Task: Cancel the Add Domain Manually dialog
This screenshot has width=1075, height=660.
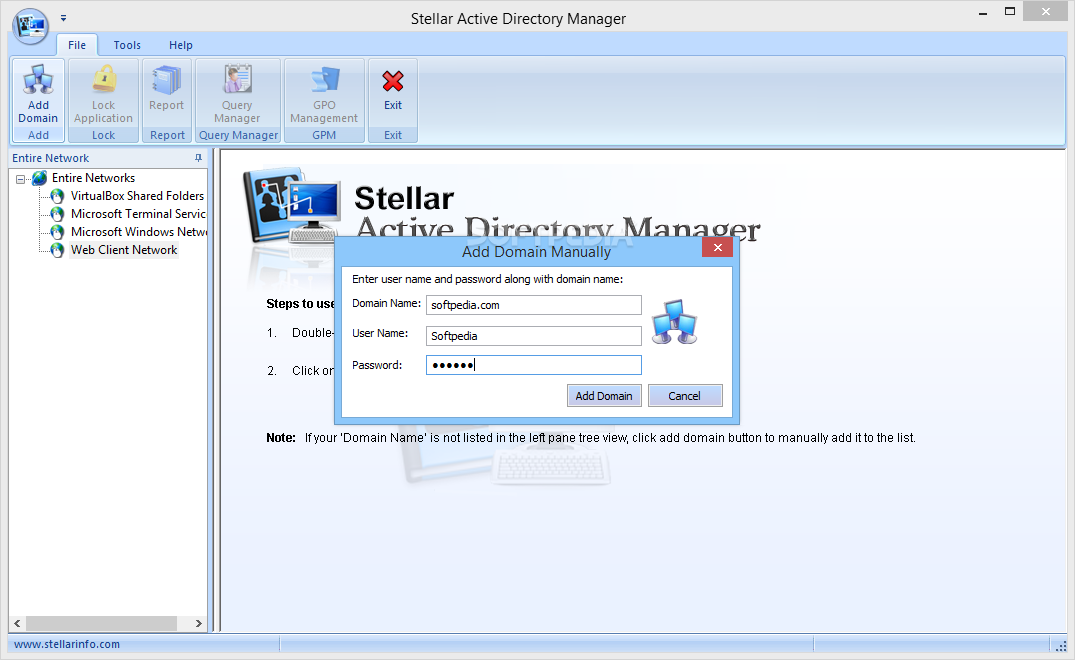Action: (685, 395)
